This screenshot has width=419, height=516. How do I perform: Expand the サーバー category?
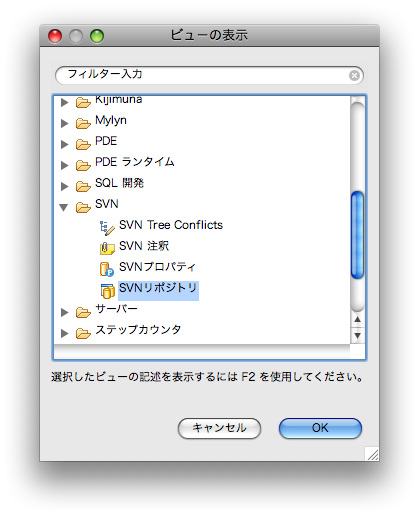click(64, 312)
